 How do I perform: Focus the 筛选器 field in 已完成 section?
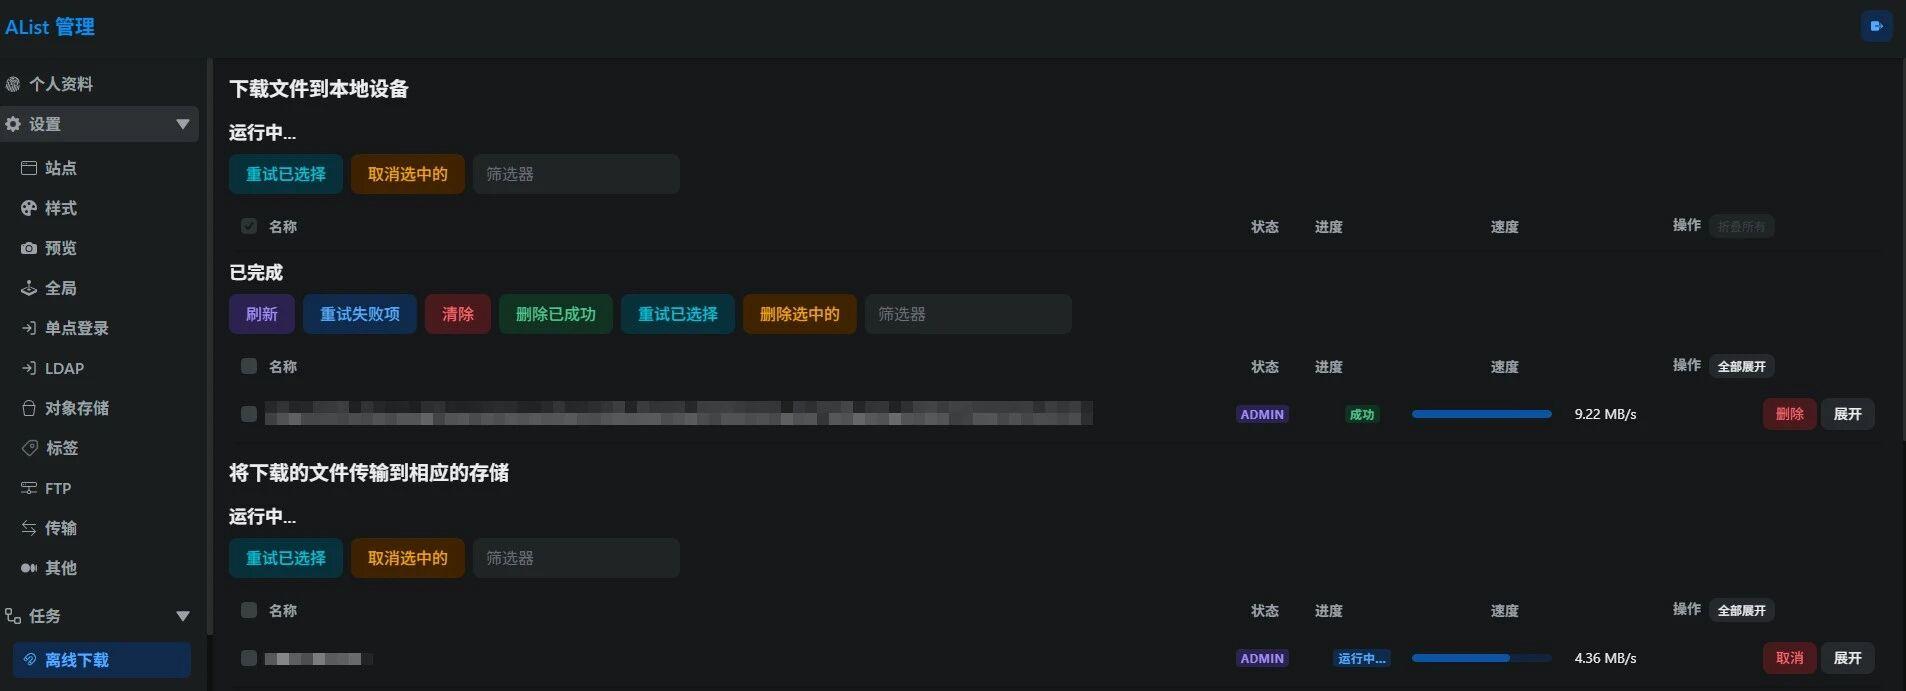point(967,314)
